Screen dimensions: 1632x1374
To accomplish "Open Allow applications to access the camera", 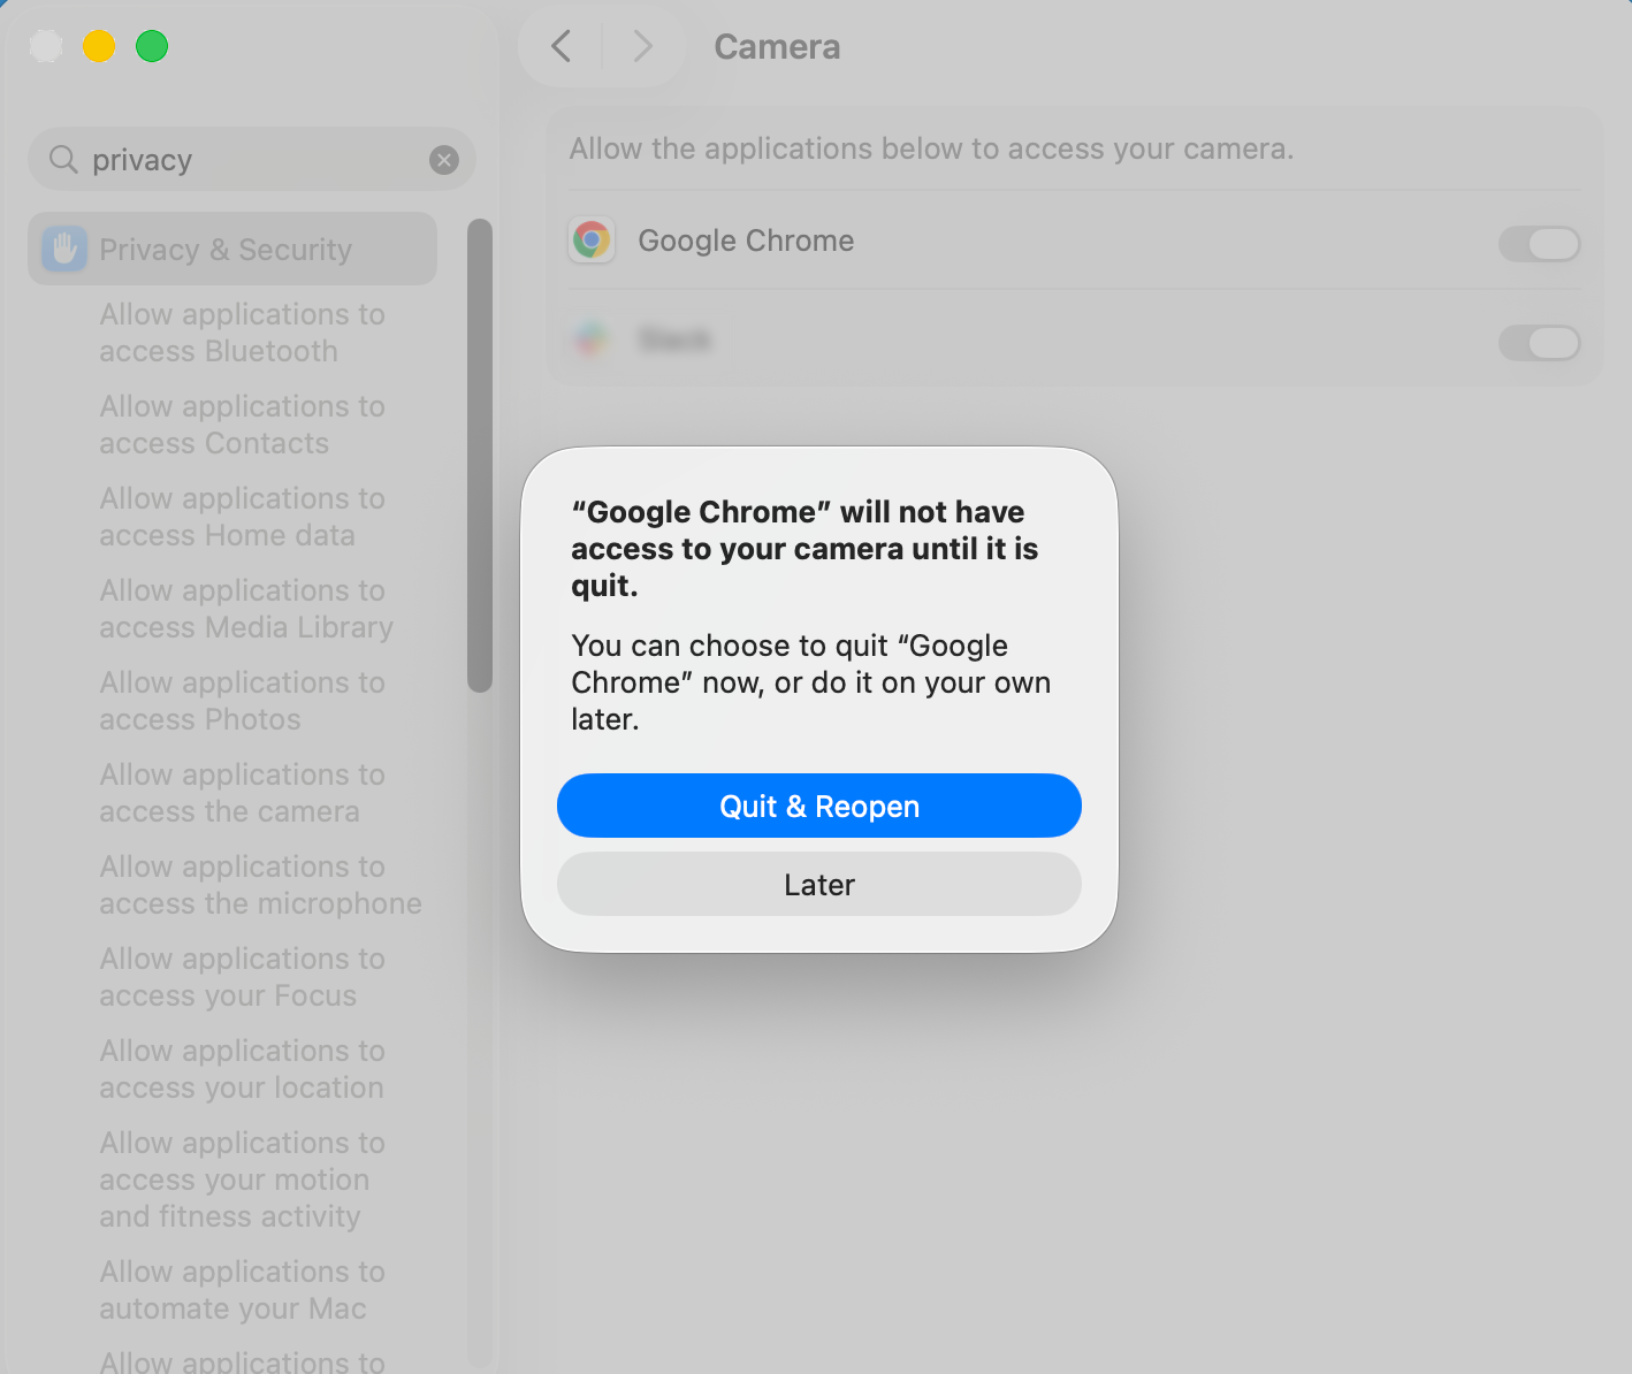I will tap(242, 793).
